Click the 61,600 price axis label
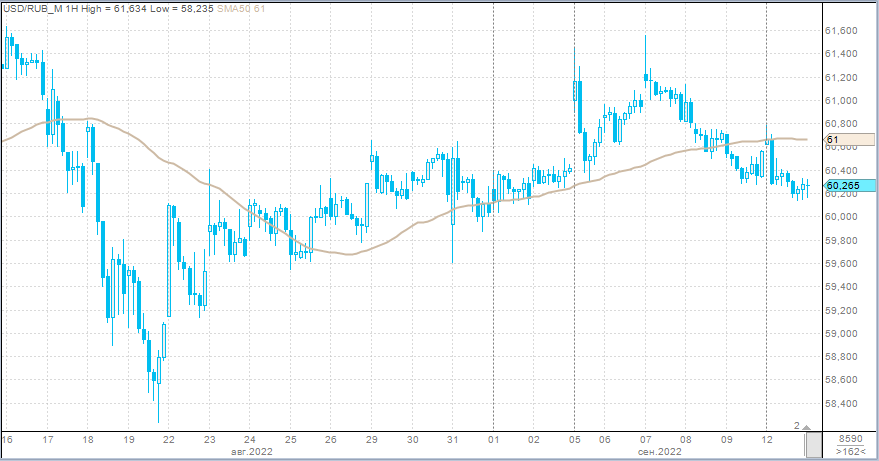The image size is (879, 461). coord(842,31)
